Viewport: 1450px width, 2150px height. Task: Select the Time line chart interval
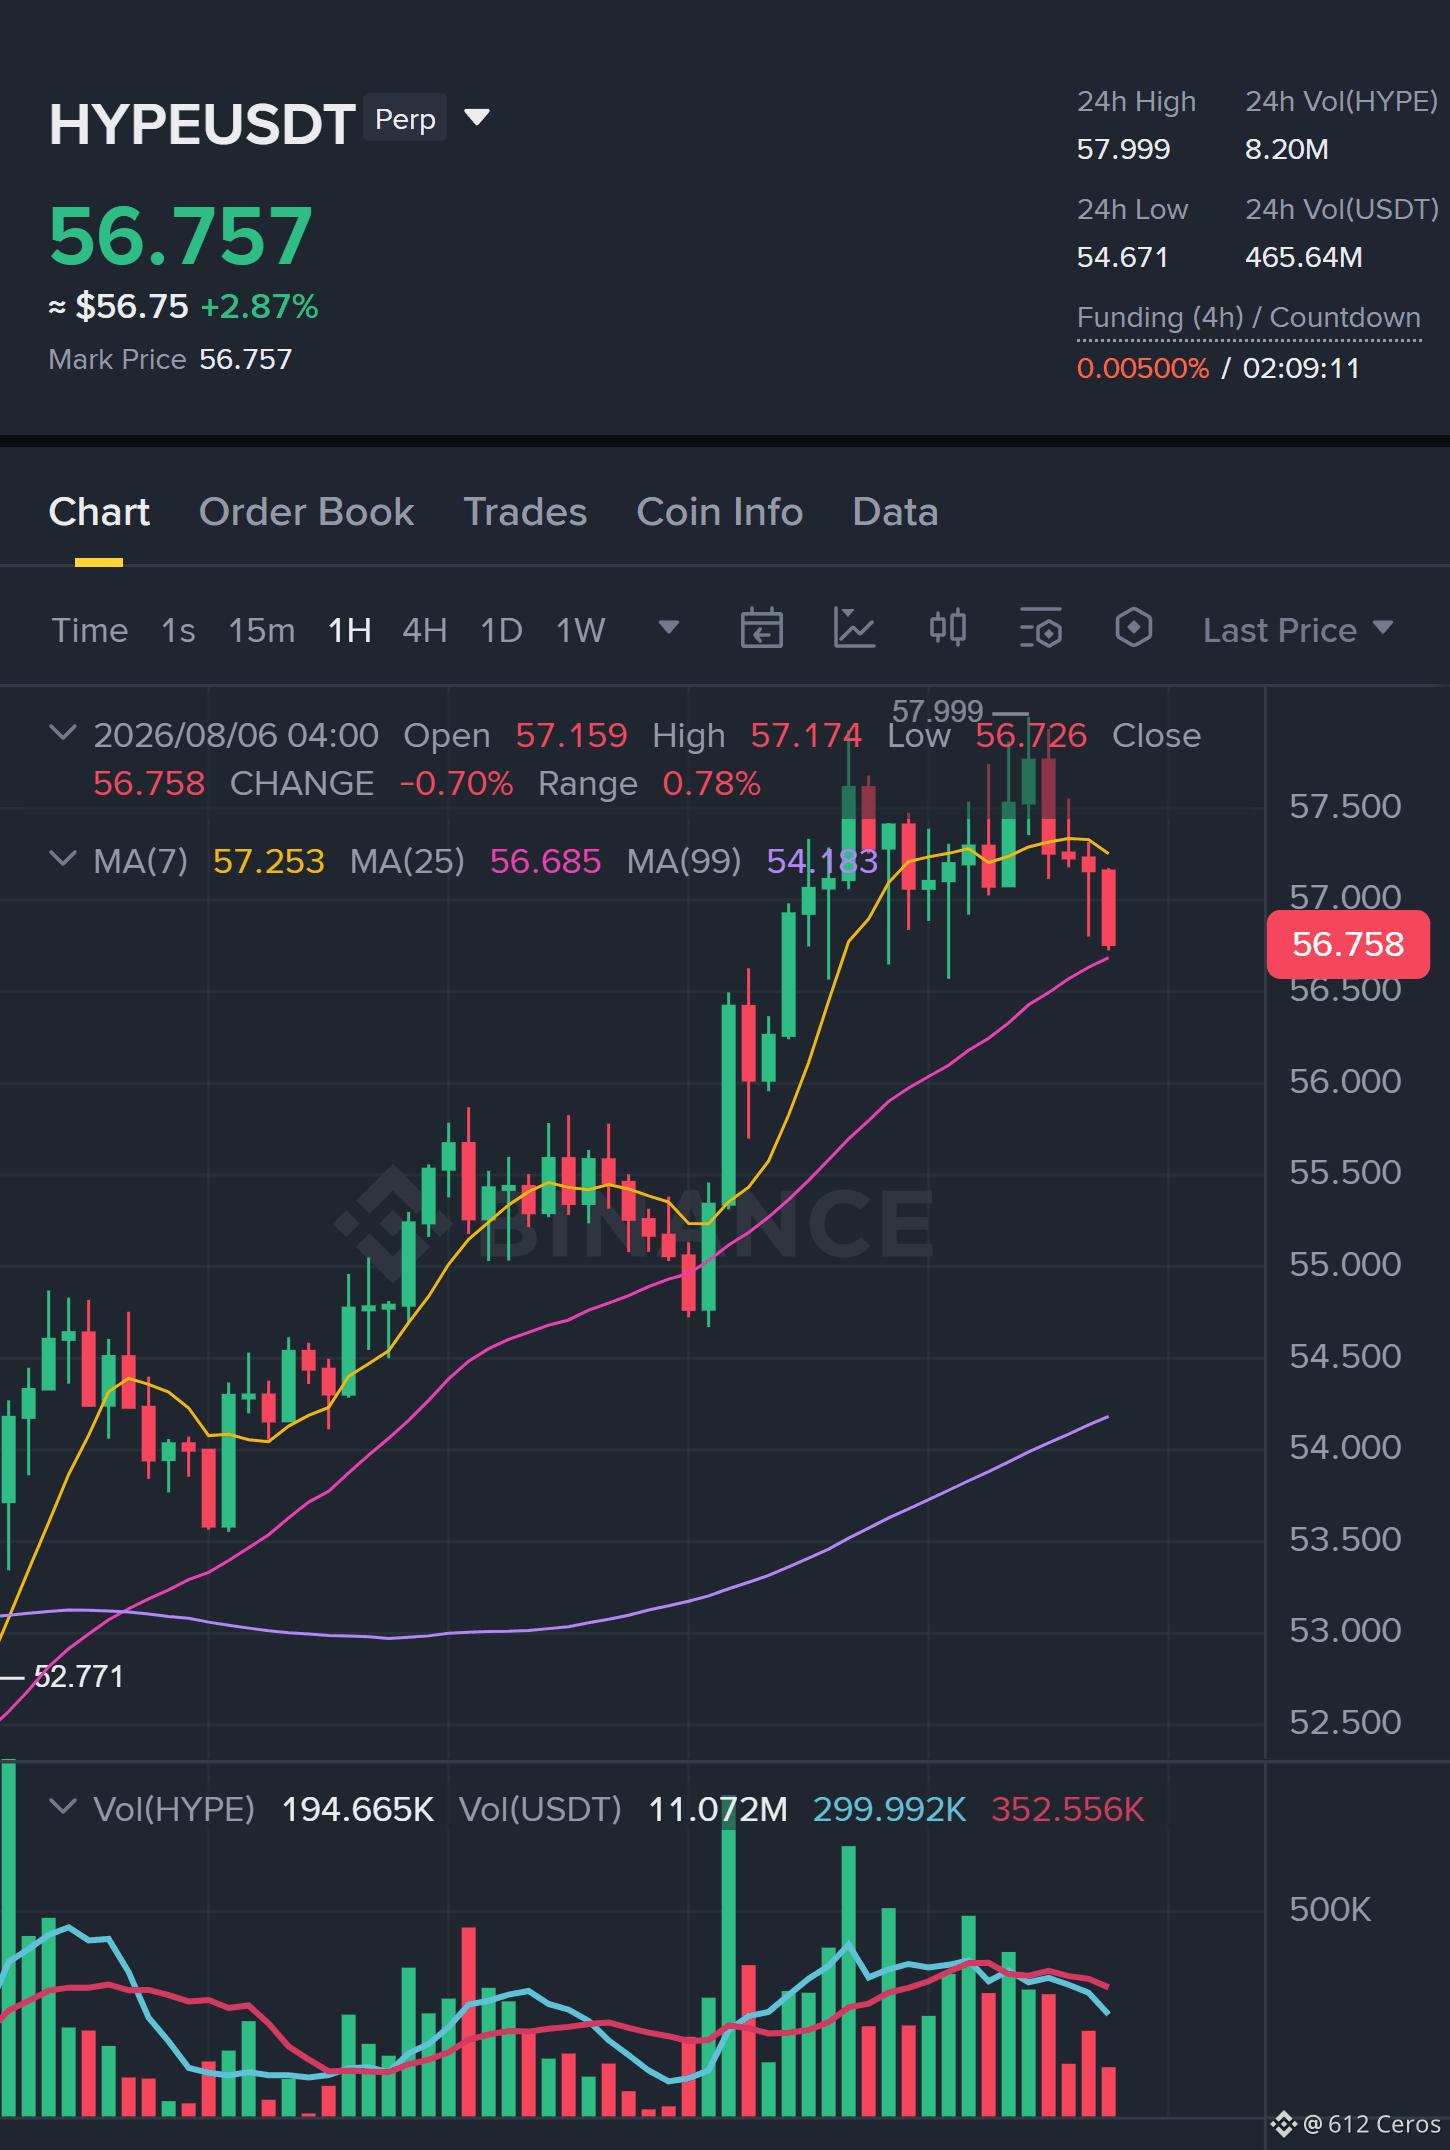[90, 630]
